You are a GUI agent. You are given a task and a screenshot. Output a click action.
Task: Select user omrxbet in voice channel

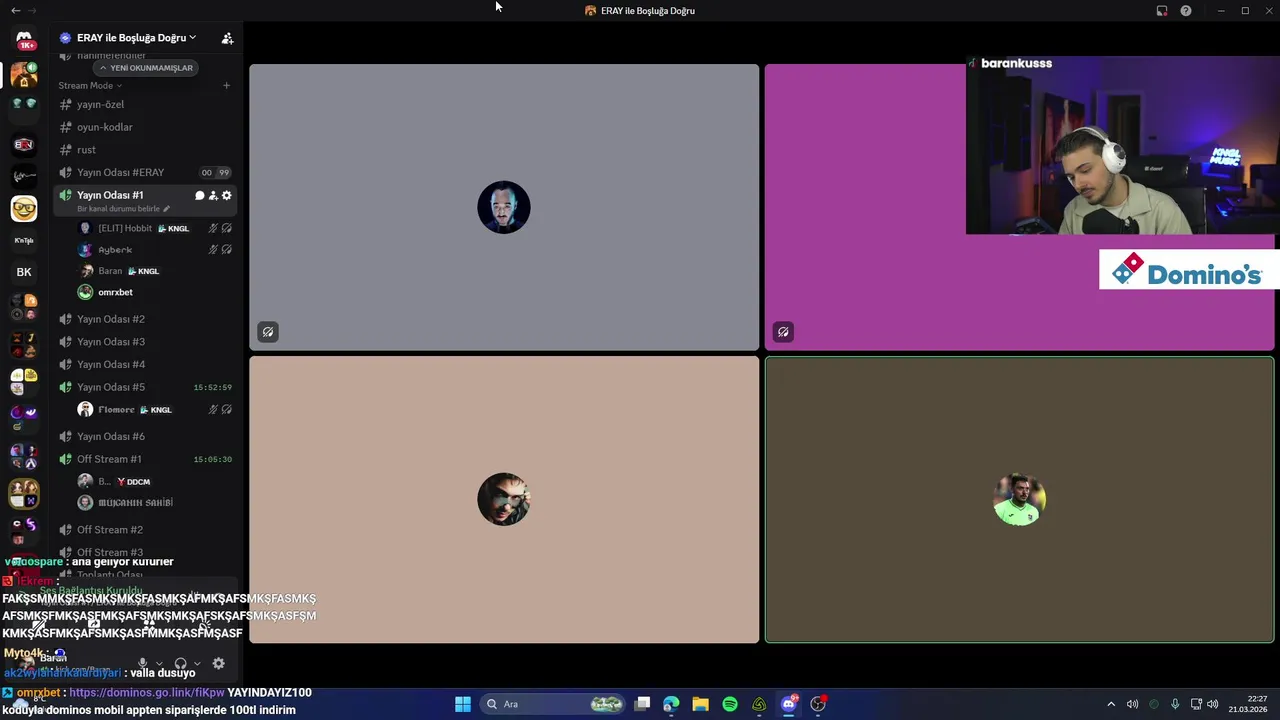coord(155,292)
